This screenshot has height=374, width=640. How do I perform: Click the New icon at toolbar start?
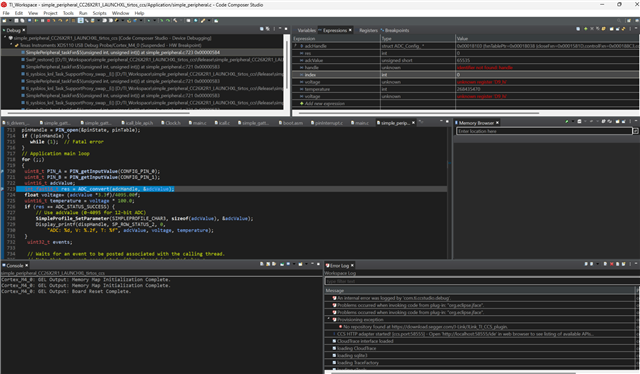point(4,20)
